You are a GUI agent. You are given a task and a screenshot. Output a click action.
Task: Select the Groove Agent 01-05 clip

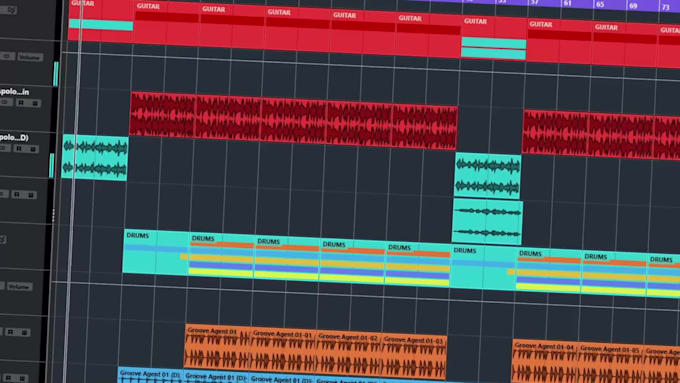coord(611,364)
